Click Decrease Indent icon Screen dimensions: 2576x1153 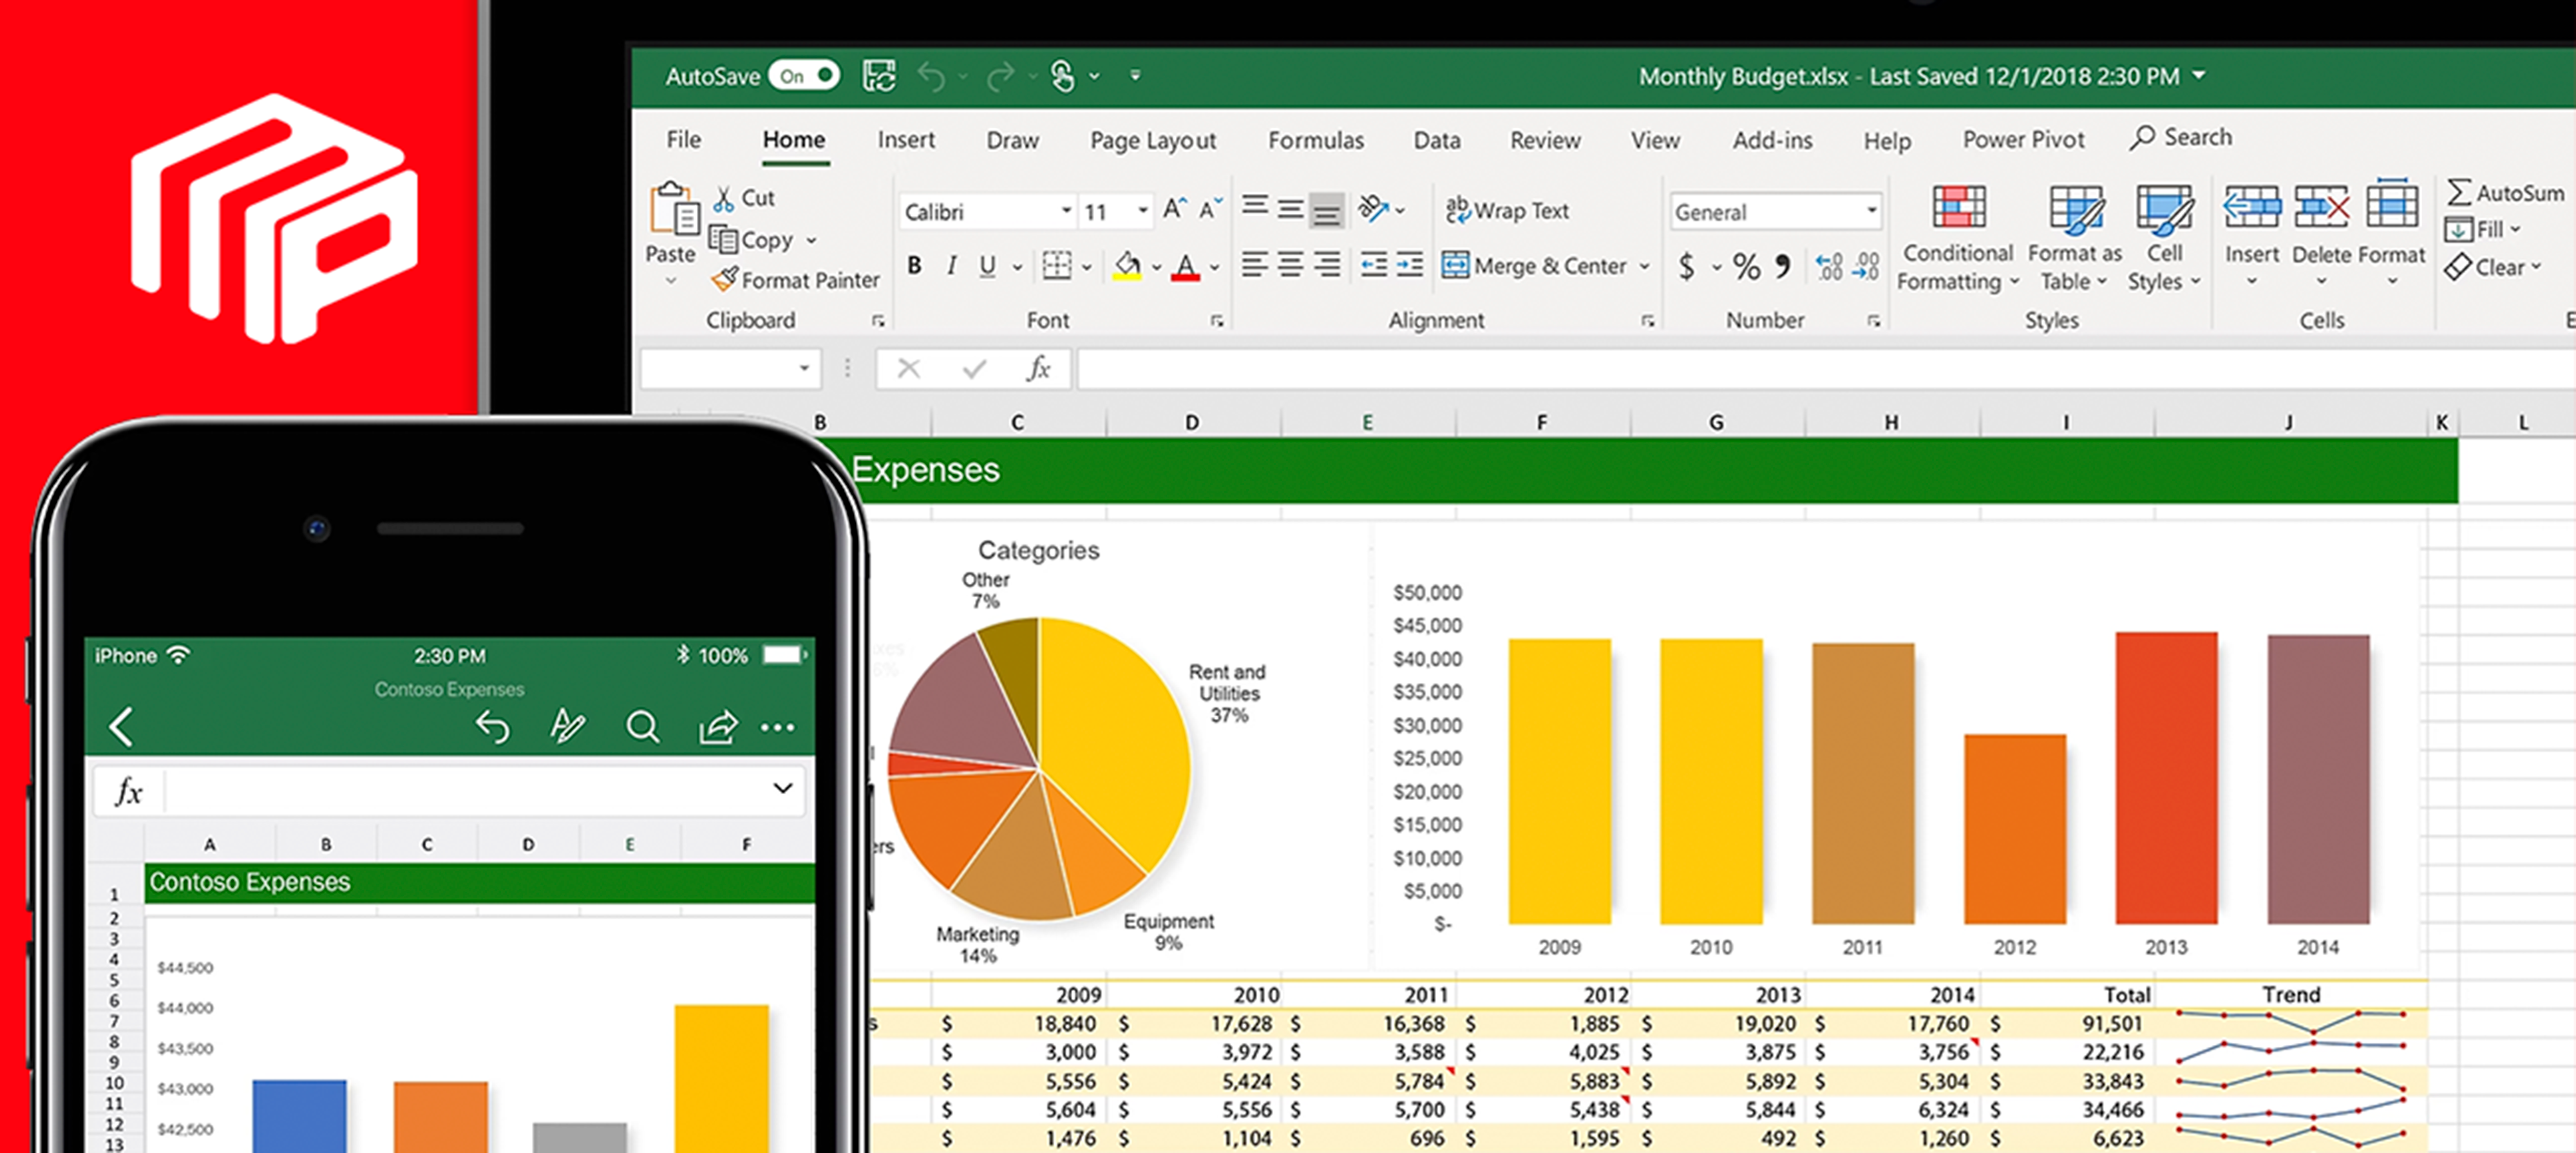click(x=1374, y=265)
